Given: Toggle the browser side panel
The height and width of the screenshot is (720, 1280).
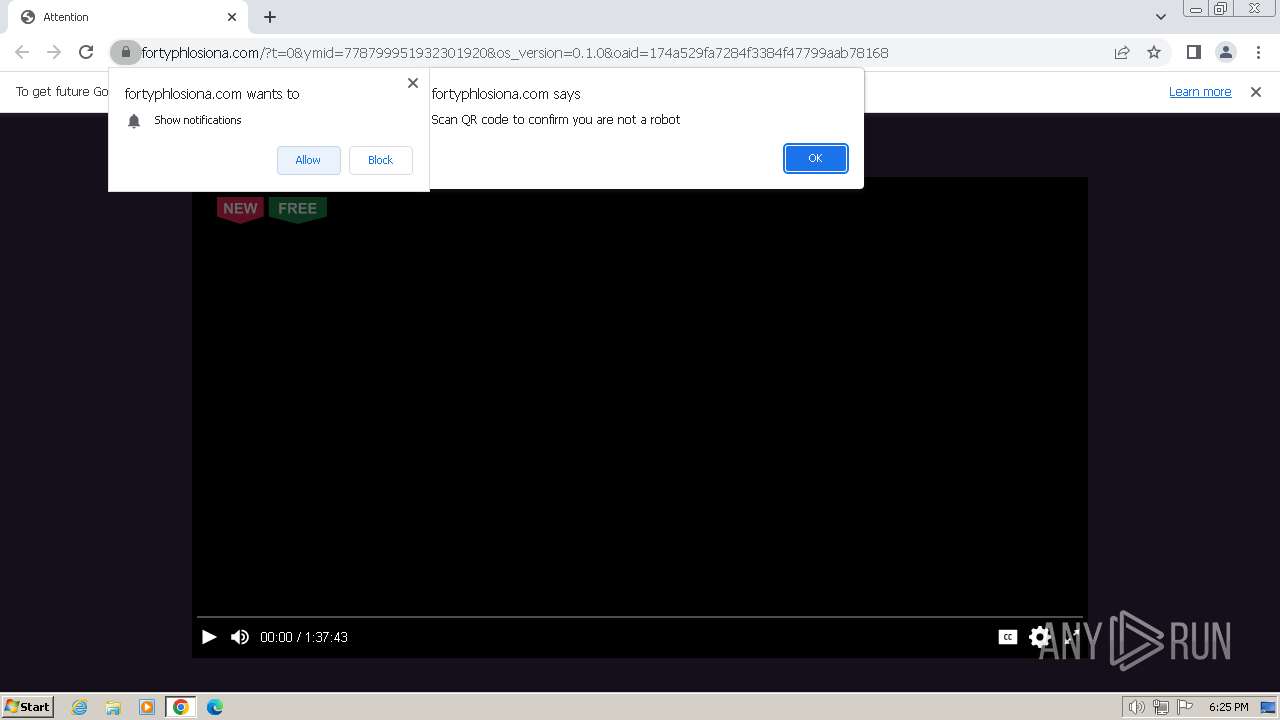Looking at the screenshot, I should click(1193, 53).
